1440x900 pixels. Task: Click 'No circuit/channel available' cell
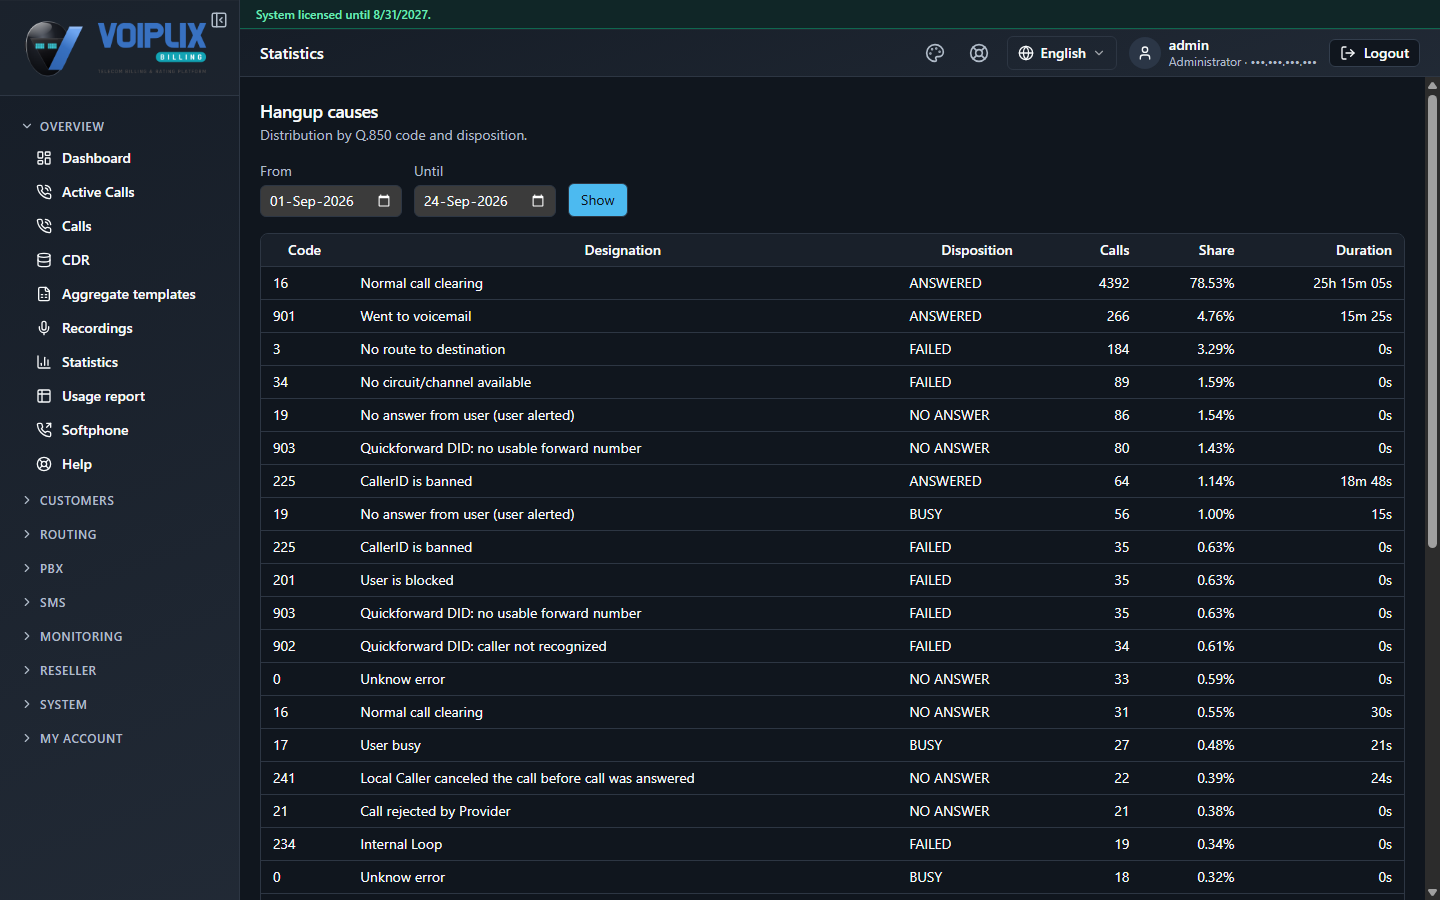[446, 382]
